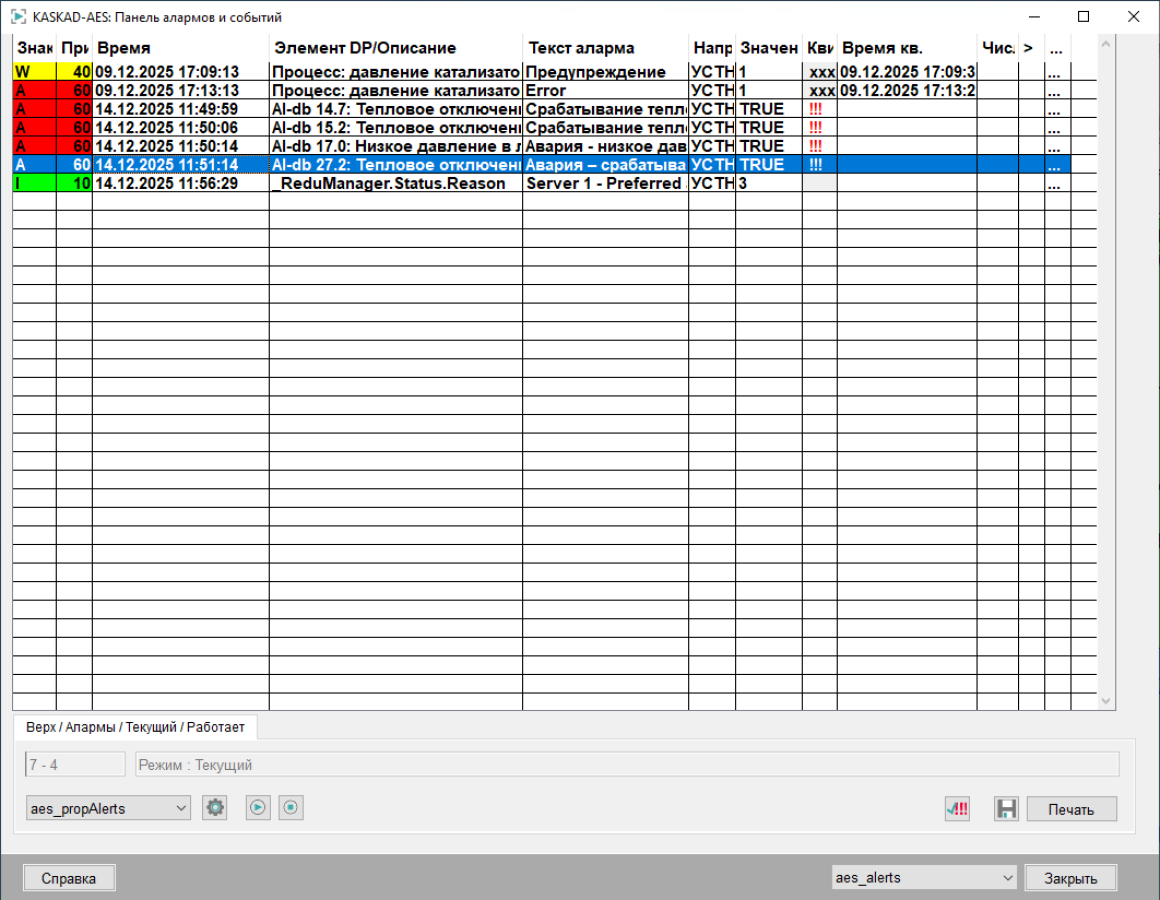Close the panel using Закрыть button

click(x=1070, y=878)
